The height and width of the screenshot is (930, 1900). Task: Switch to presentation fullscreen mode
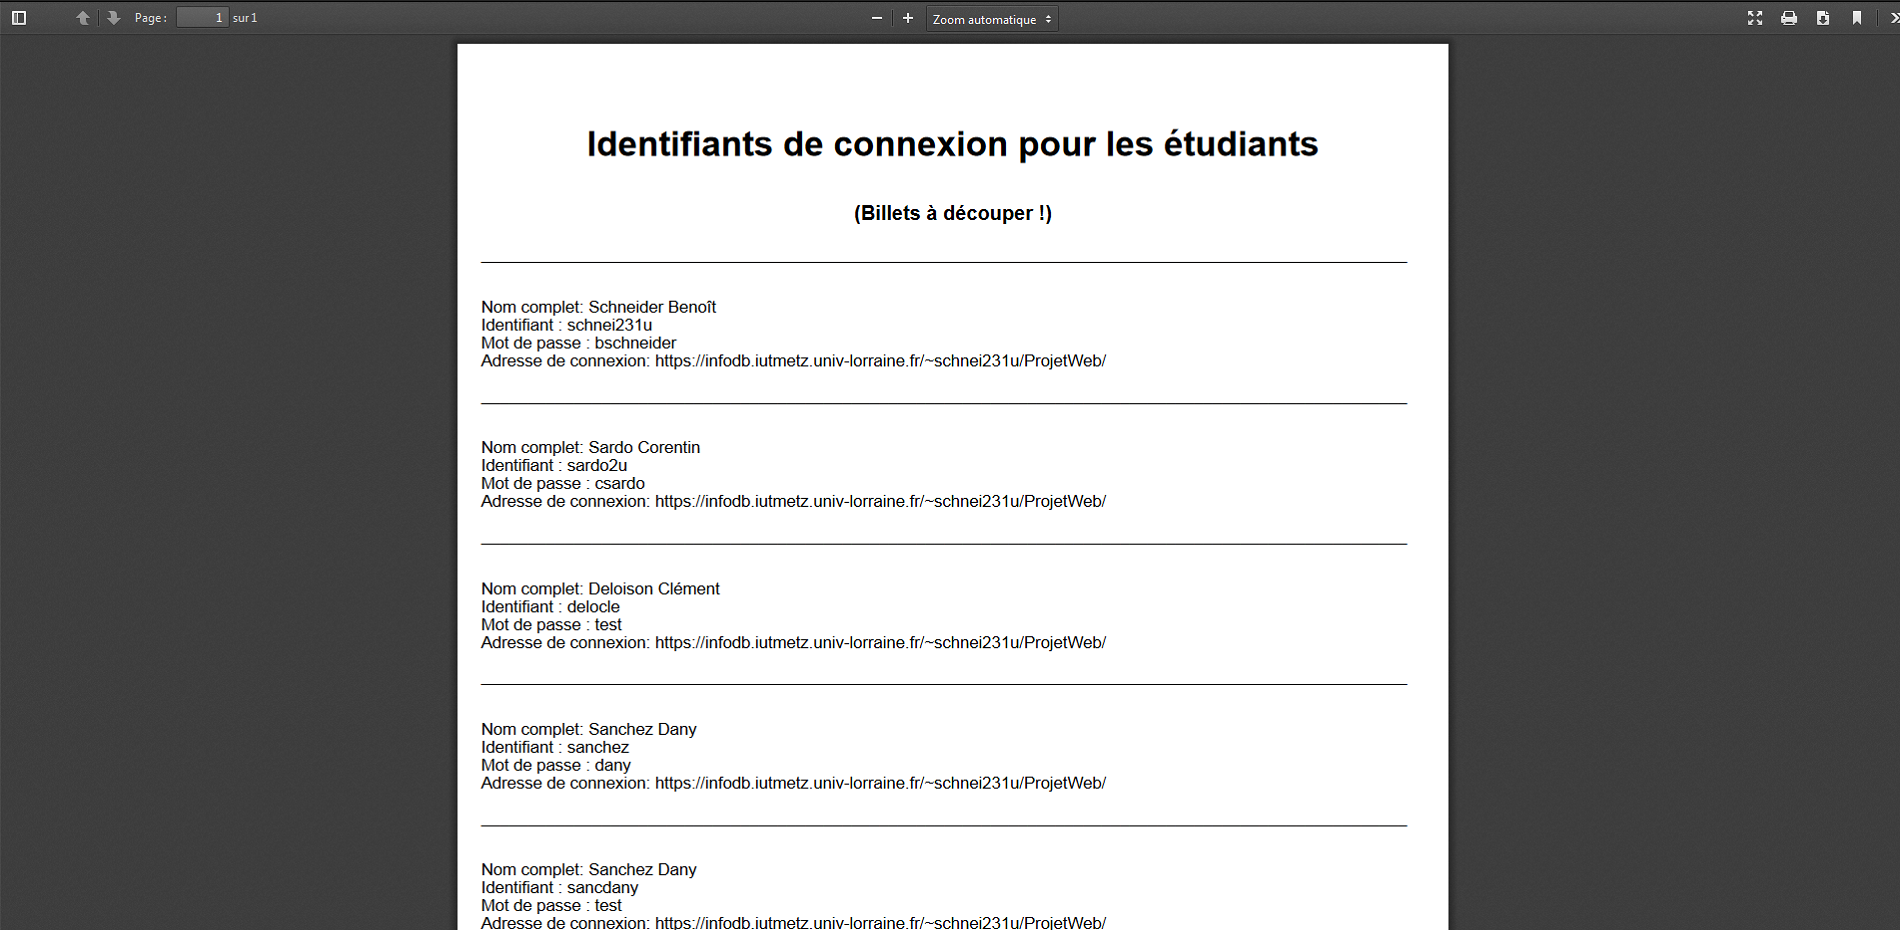click(1755, 18)
